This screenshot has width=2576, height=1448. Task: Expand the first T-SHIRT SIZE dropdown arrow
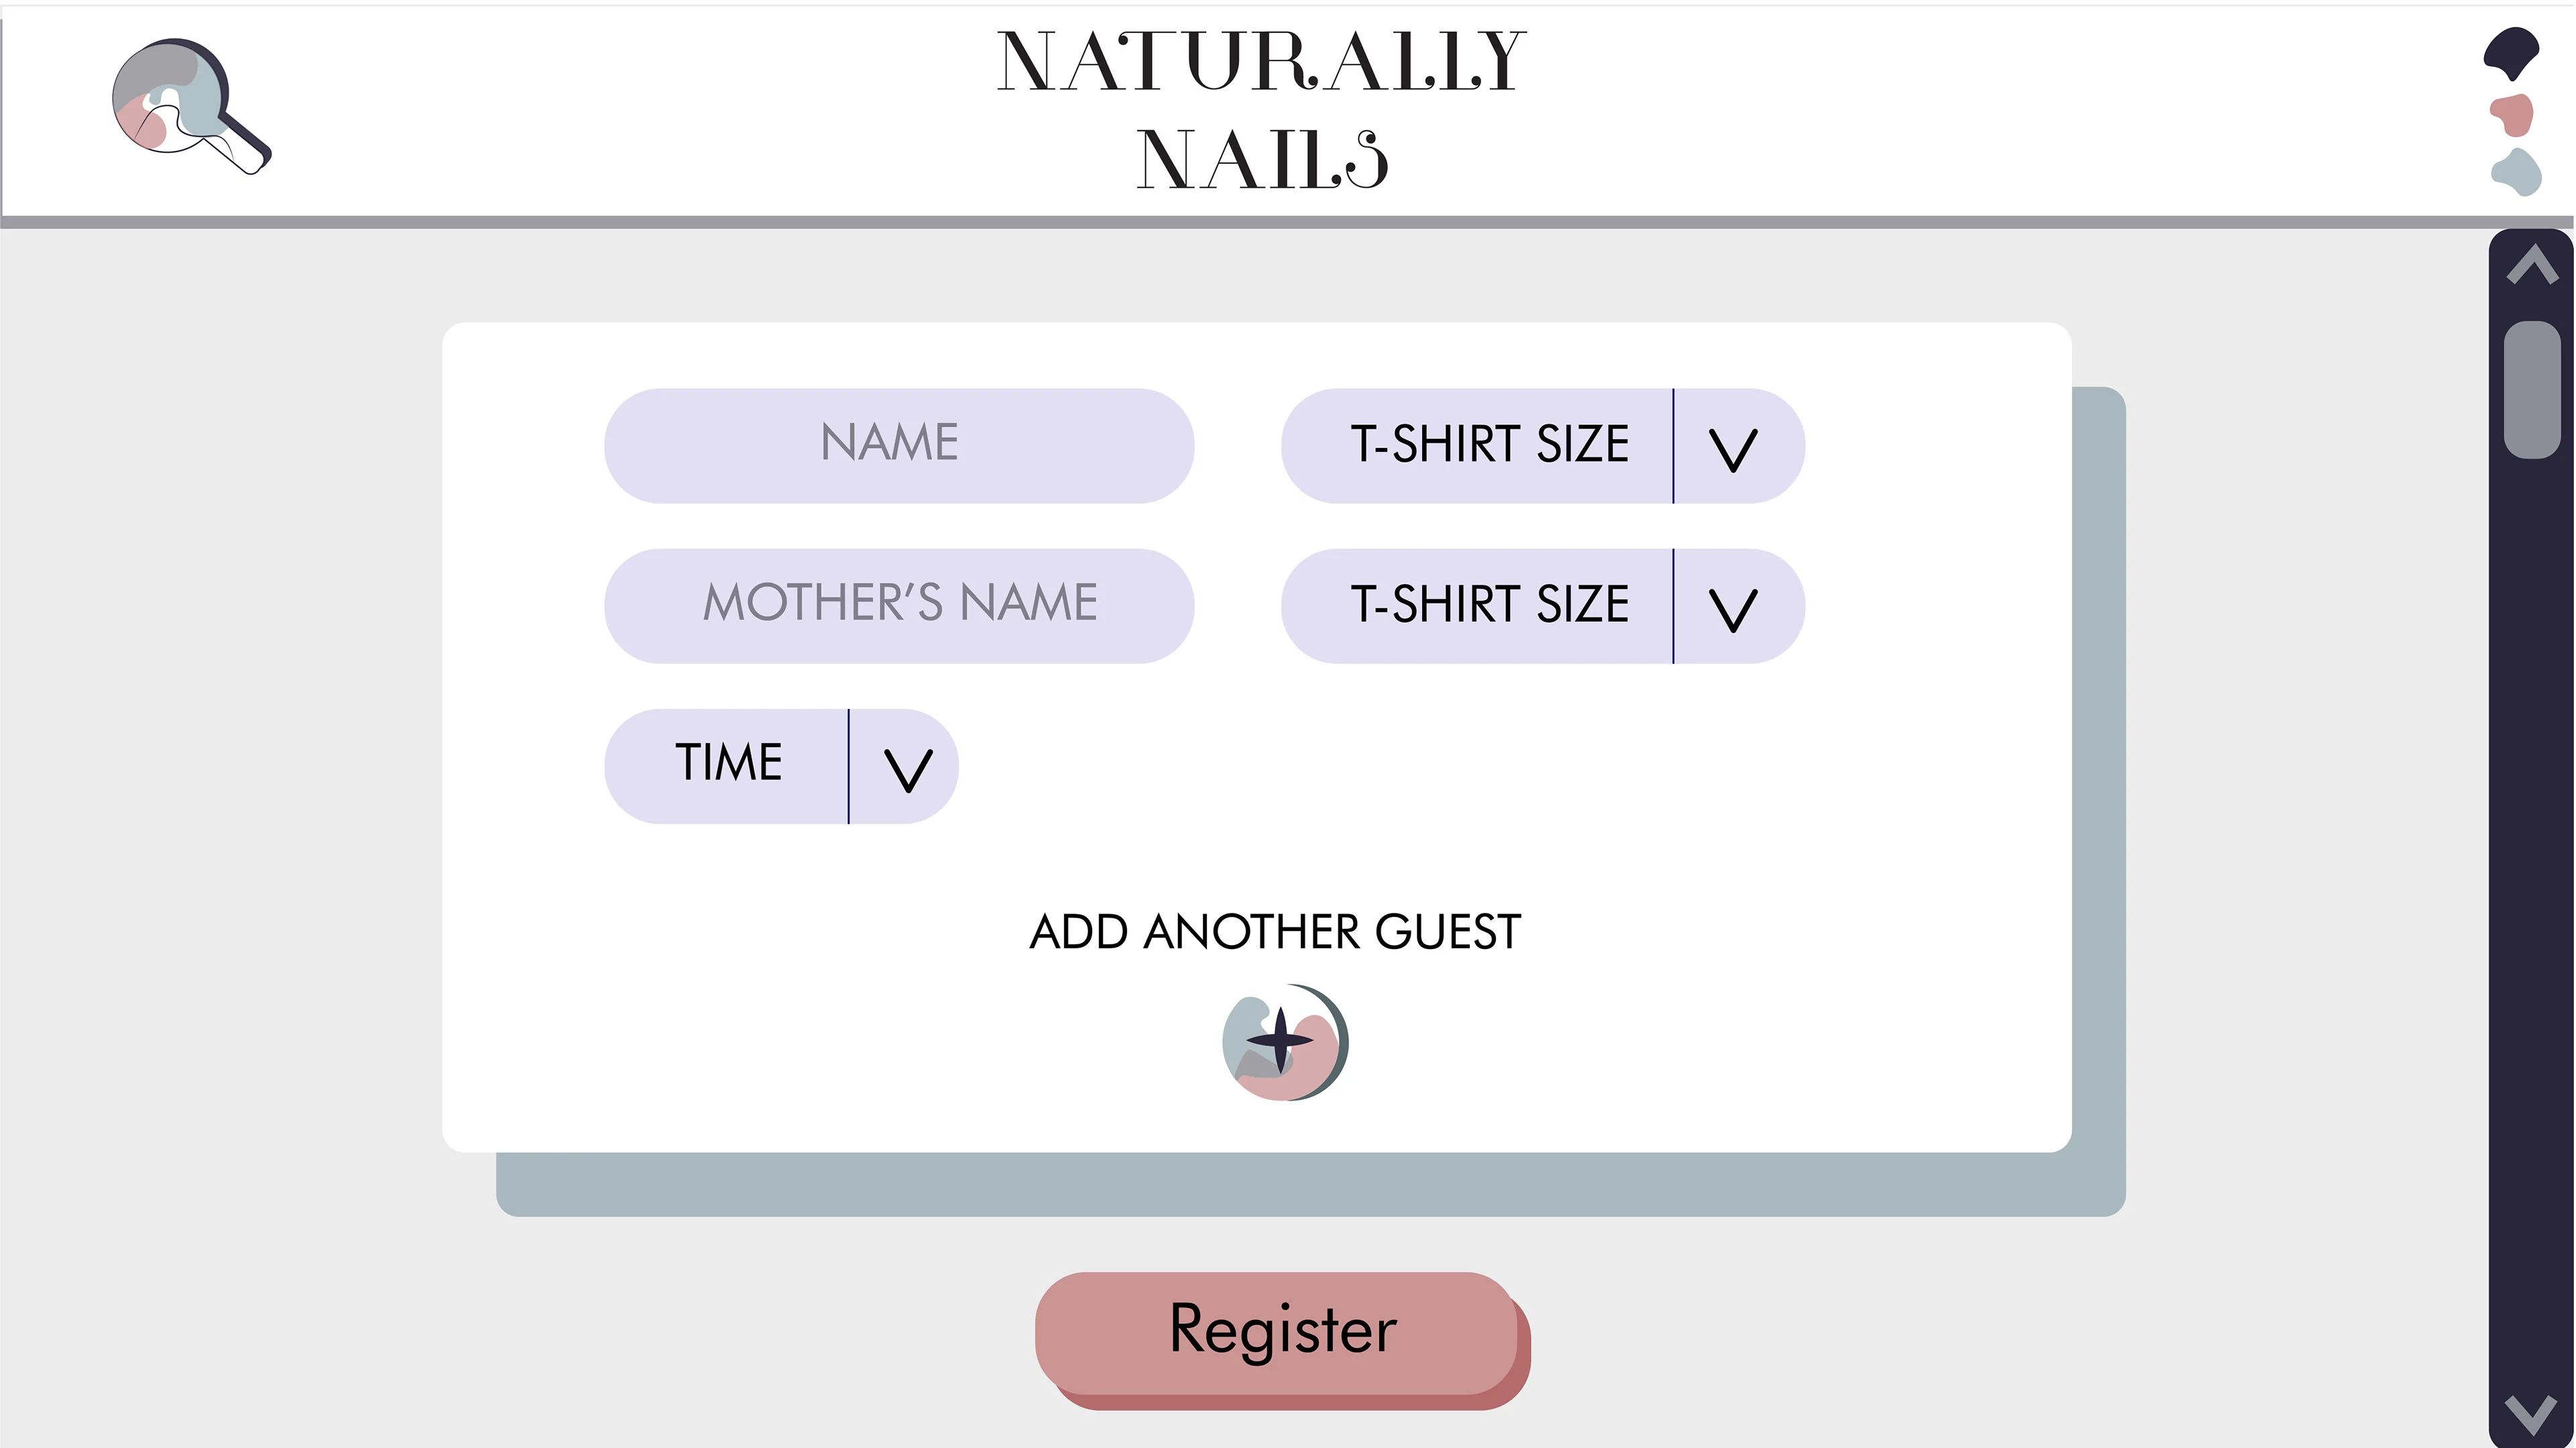1733,448
